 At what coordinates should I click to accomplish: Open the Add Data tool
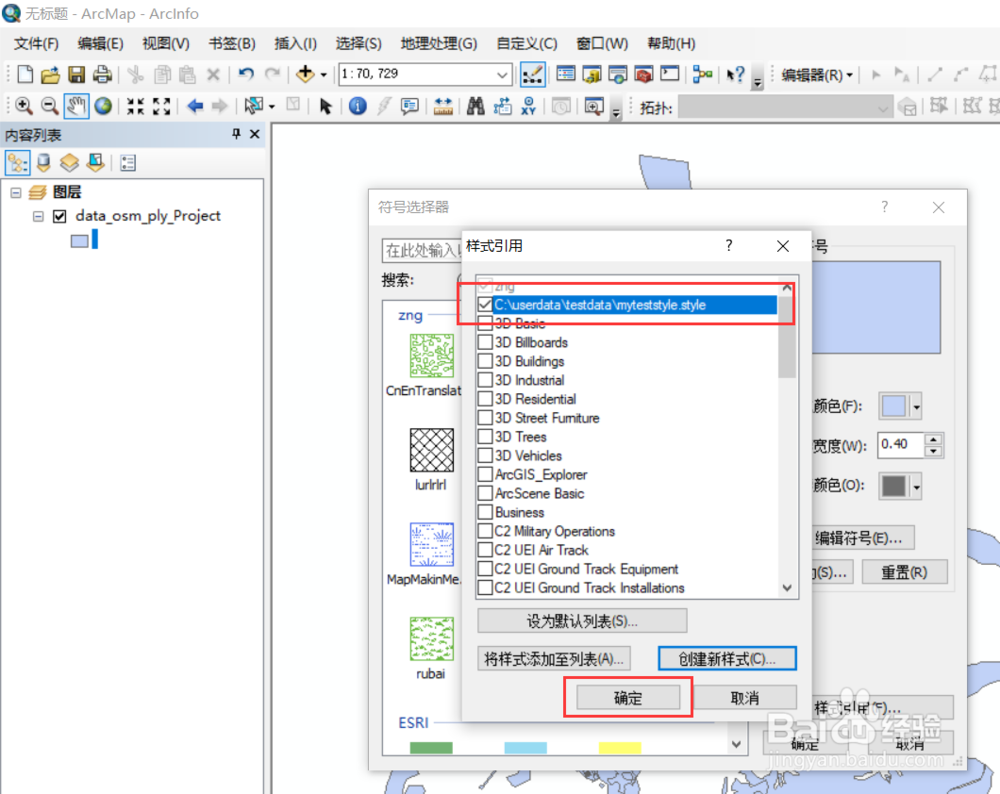[x=305, y=74]
